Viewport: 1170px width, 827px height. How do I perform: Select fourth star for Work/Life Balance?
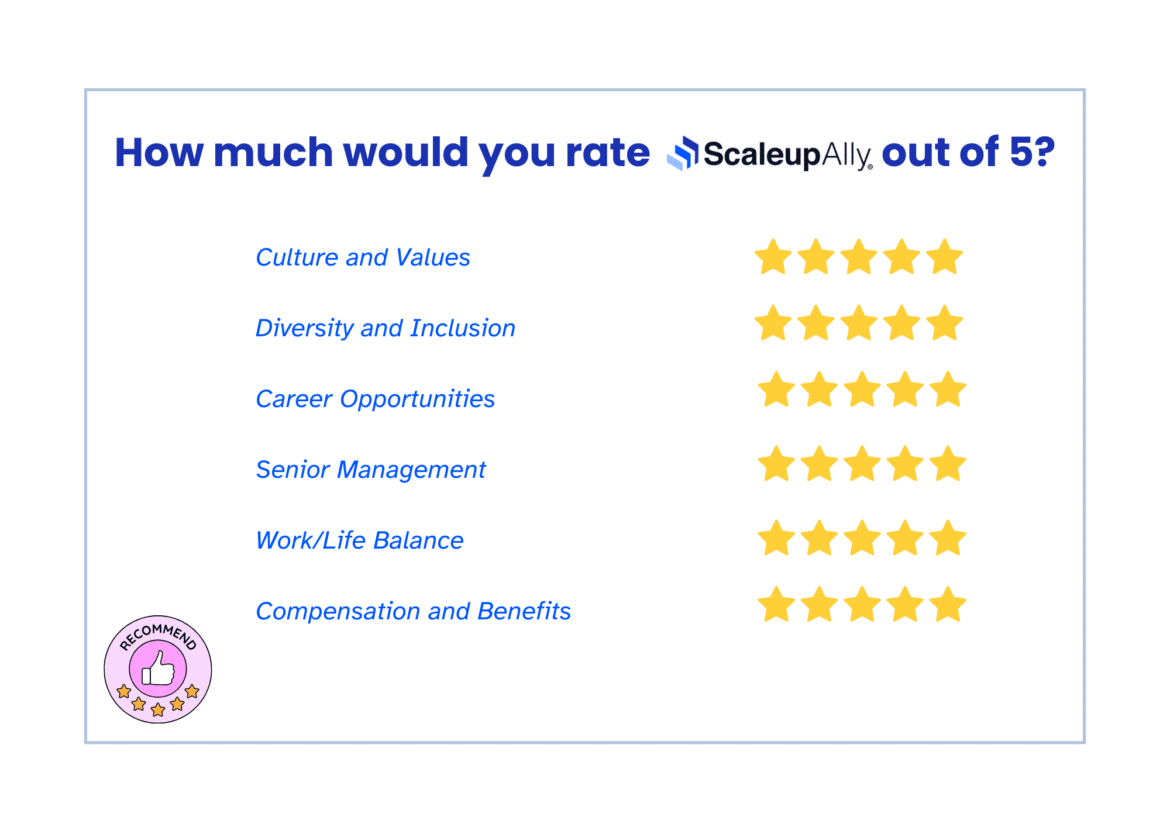pyautogui.click(x=905, y=538)
